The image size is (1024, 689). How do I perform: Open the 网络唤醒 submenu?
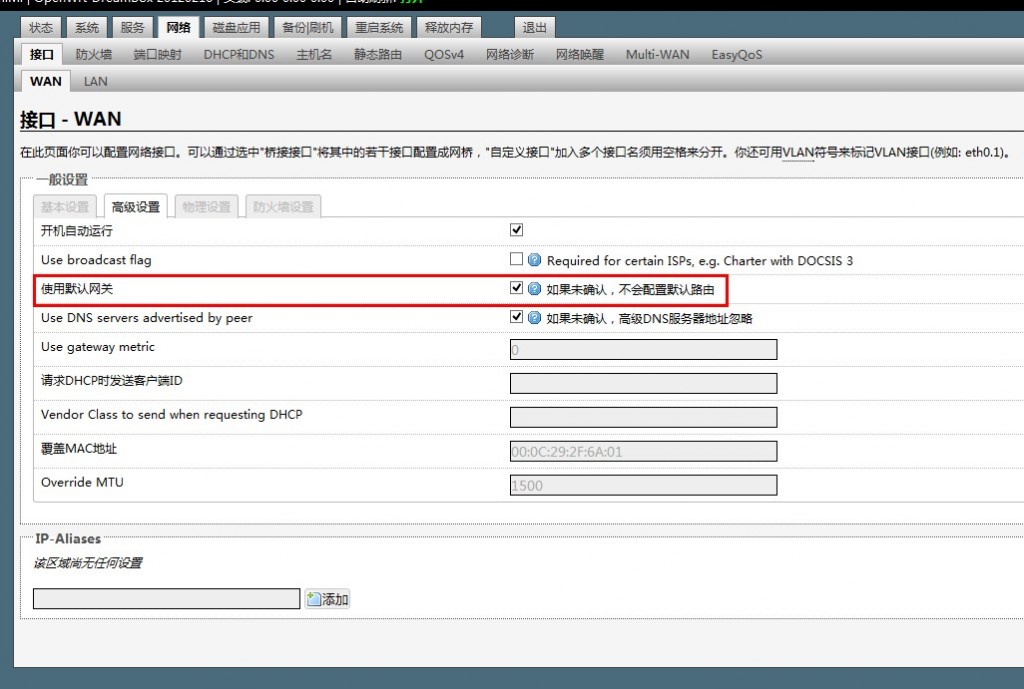click(x=580, y=55)
